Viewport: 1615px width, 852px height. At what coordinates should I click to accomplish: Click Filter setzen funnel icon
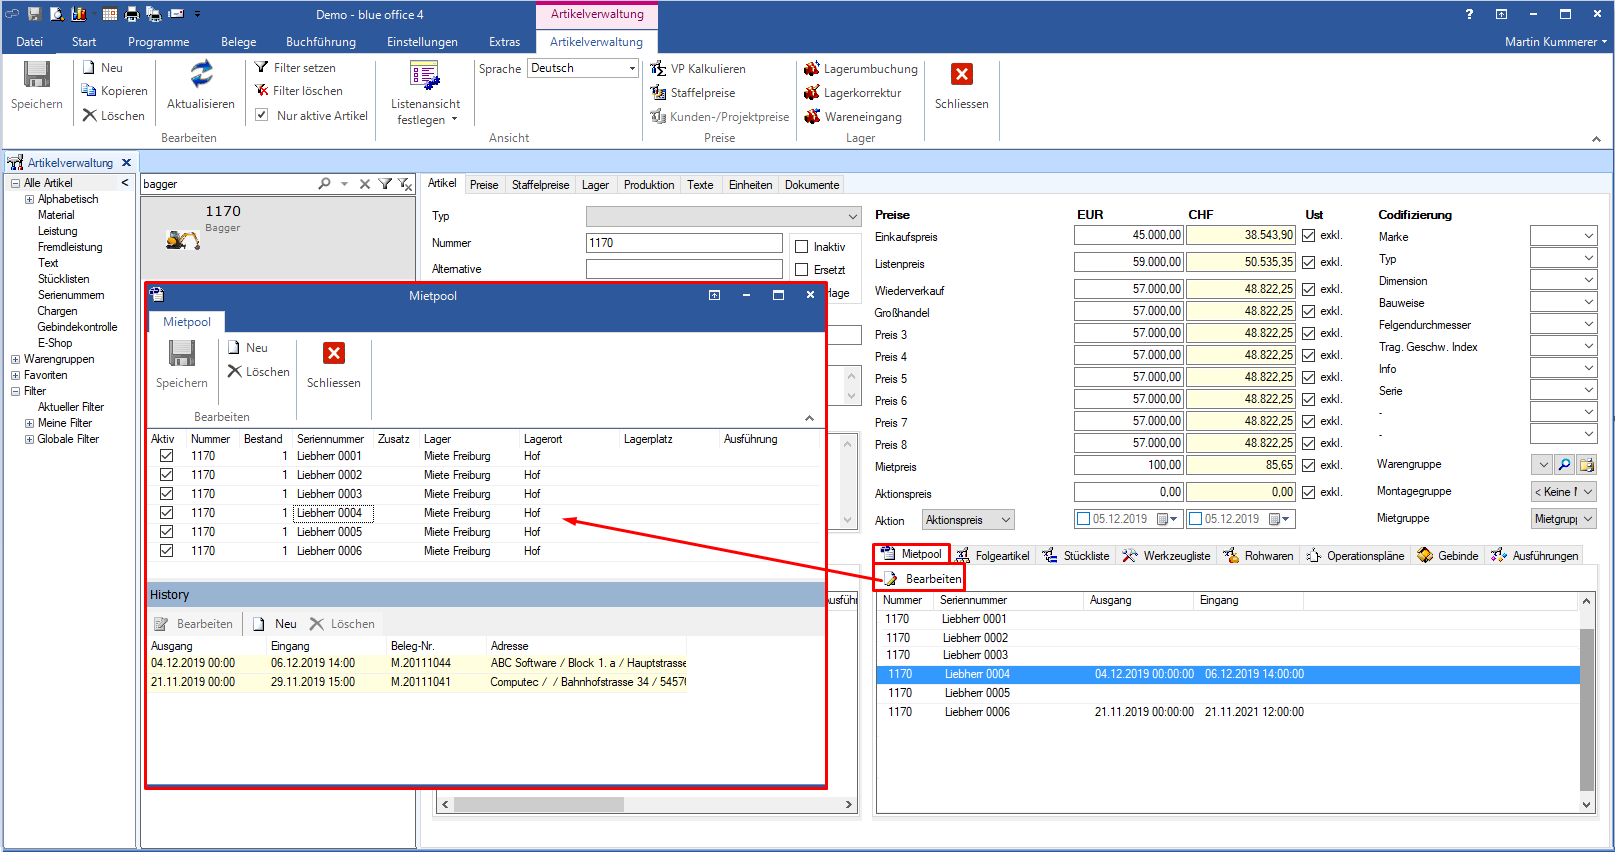(x=262, y=68)
